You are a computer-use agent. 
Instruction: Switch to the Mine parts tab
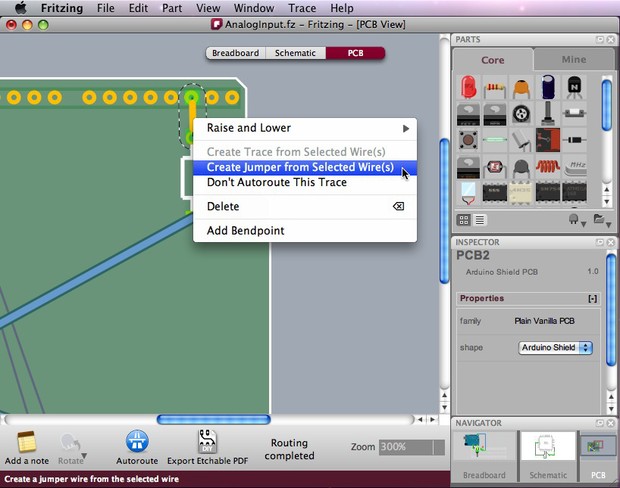(574, 59)
